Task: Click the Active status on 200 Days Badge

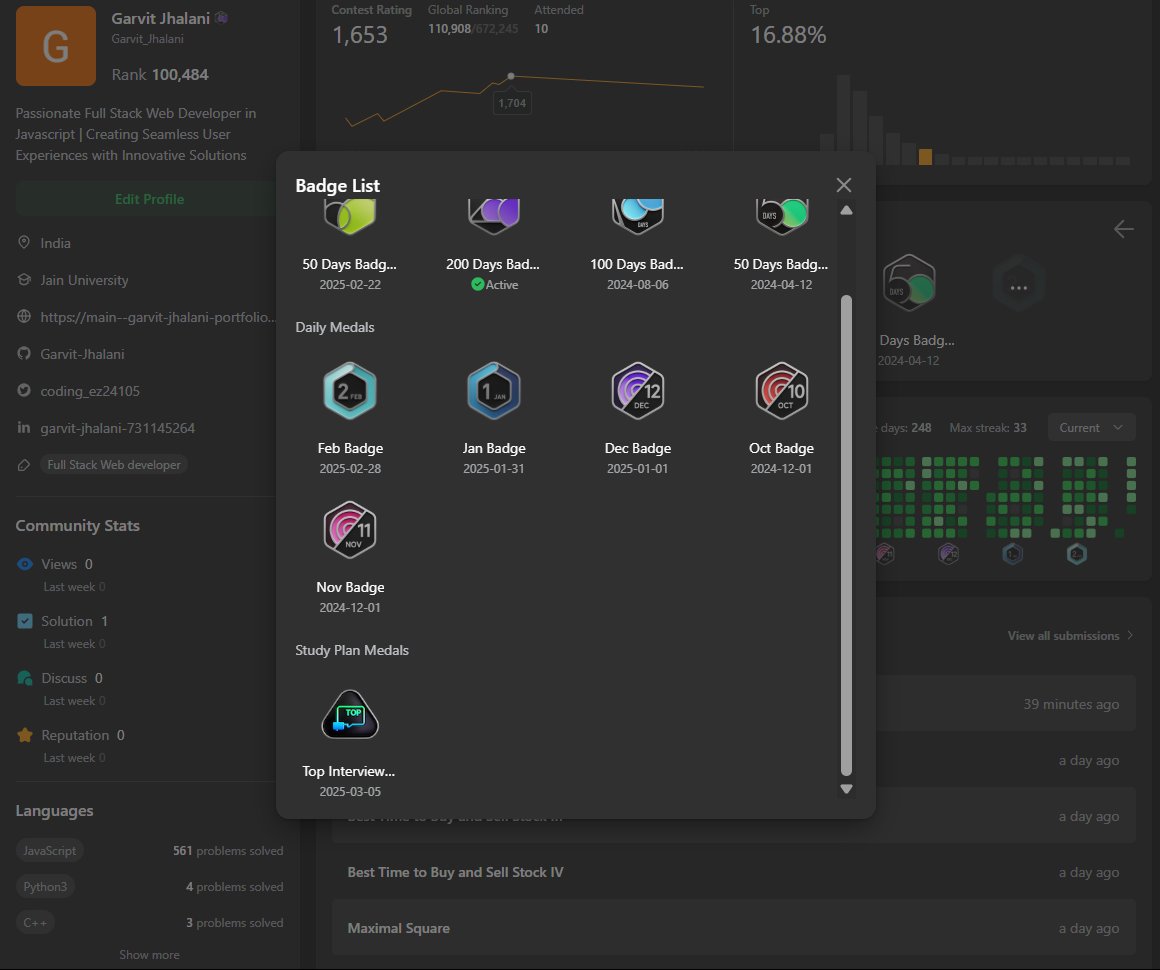Action: tap(494, 285)
